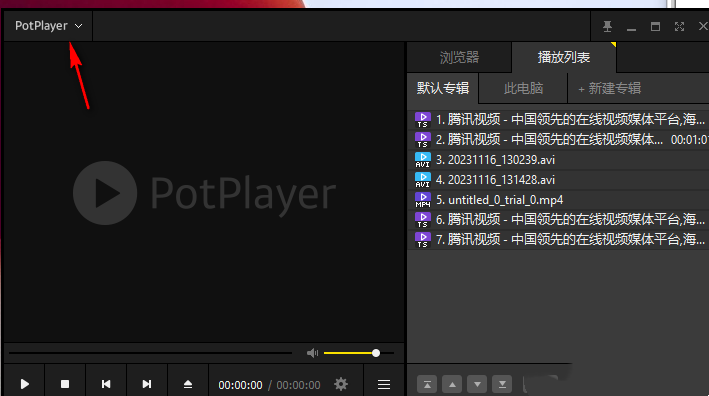Mute audio with the speaker icon

312,353
